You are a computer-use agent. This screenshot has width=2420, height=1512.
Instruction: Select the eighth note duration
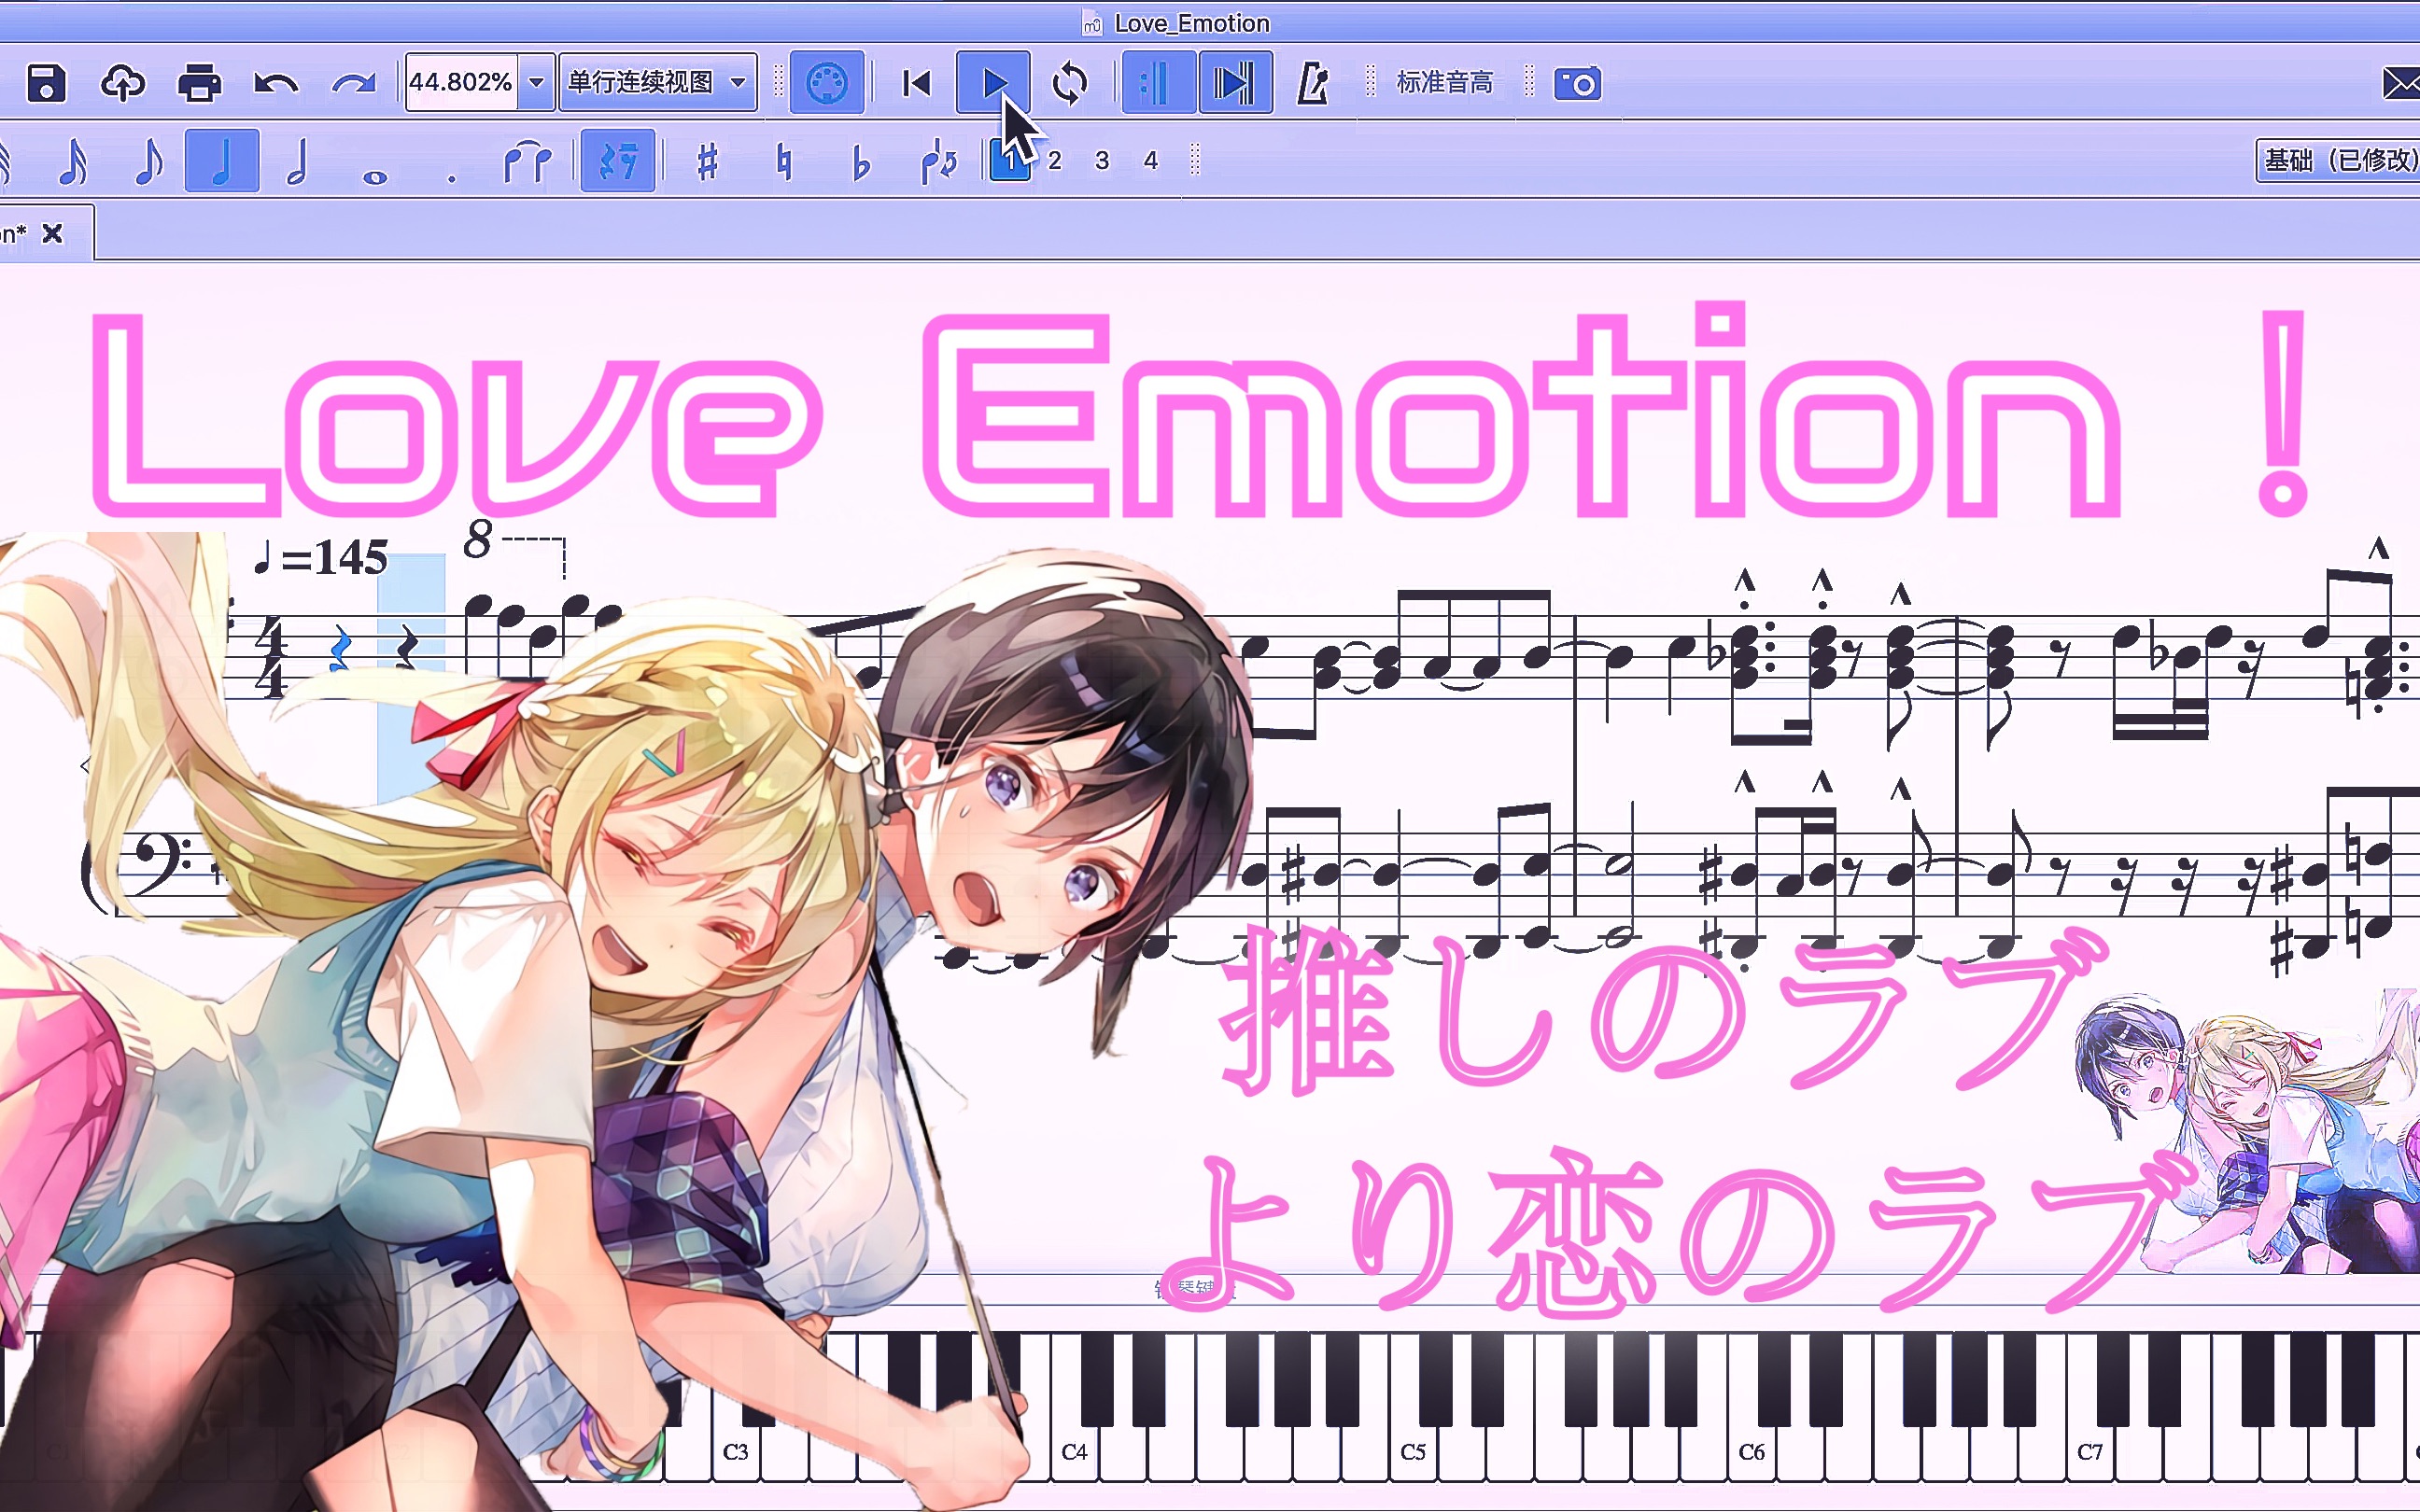(x=148, y=161)
